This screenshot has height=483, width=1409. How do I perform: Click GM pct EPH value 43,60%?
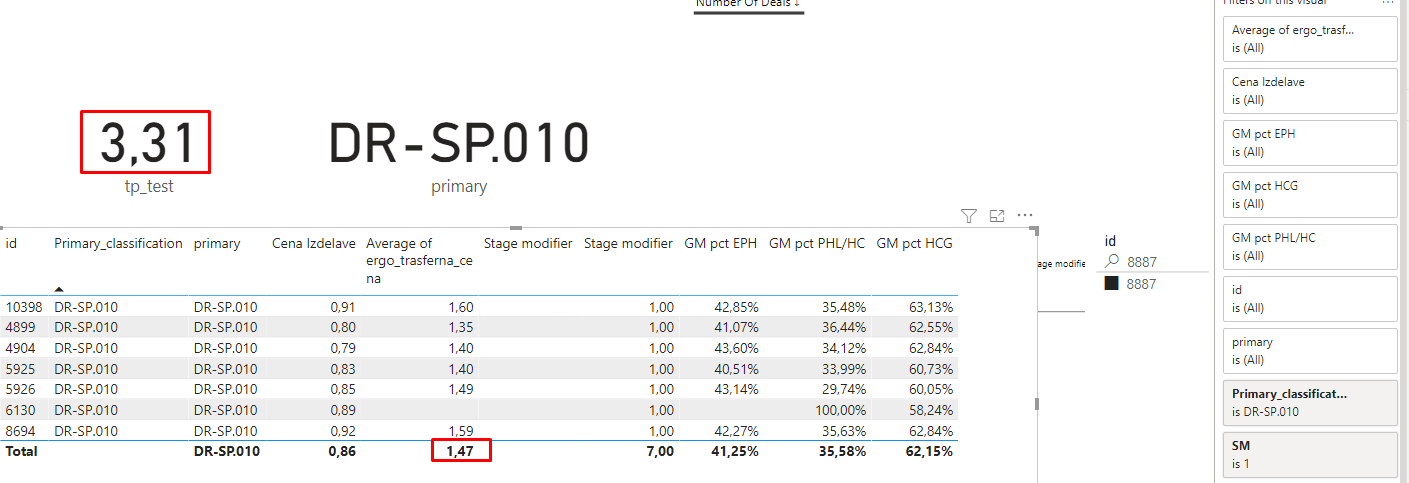click(x=735, y=348)
